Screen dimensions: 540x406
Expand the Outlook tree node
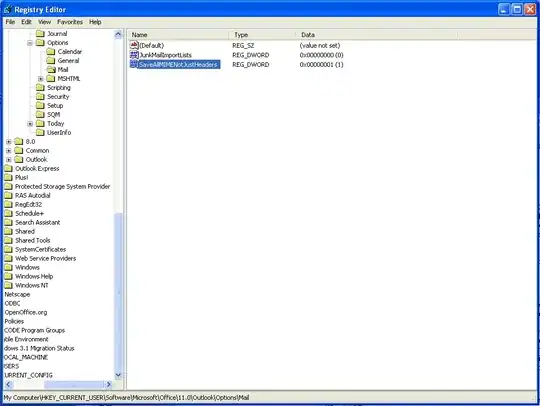coord(9,159)
